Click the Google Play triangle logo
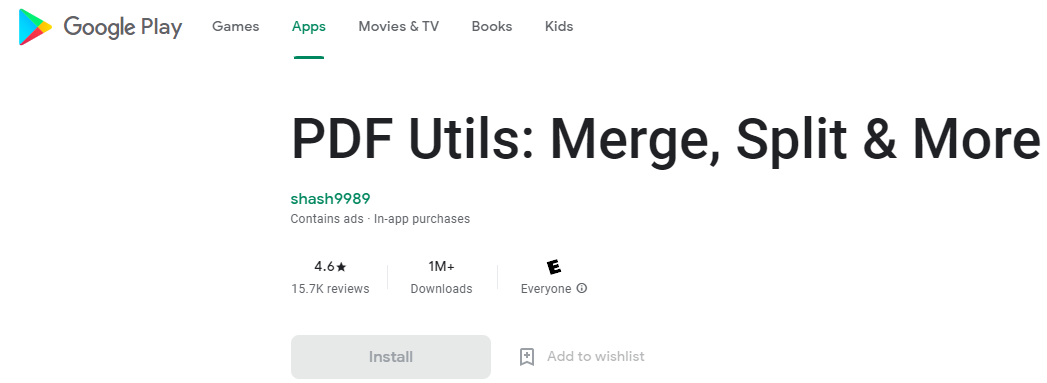 tap(35, 27)
